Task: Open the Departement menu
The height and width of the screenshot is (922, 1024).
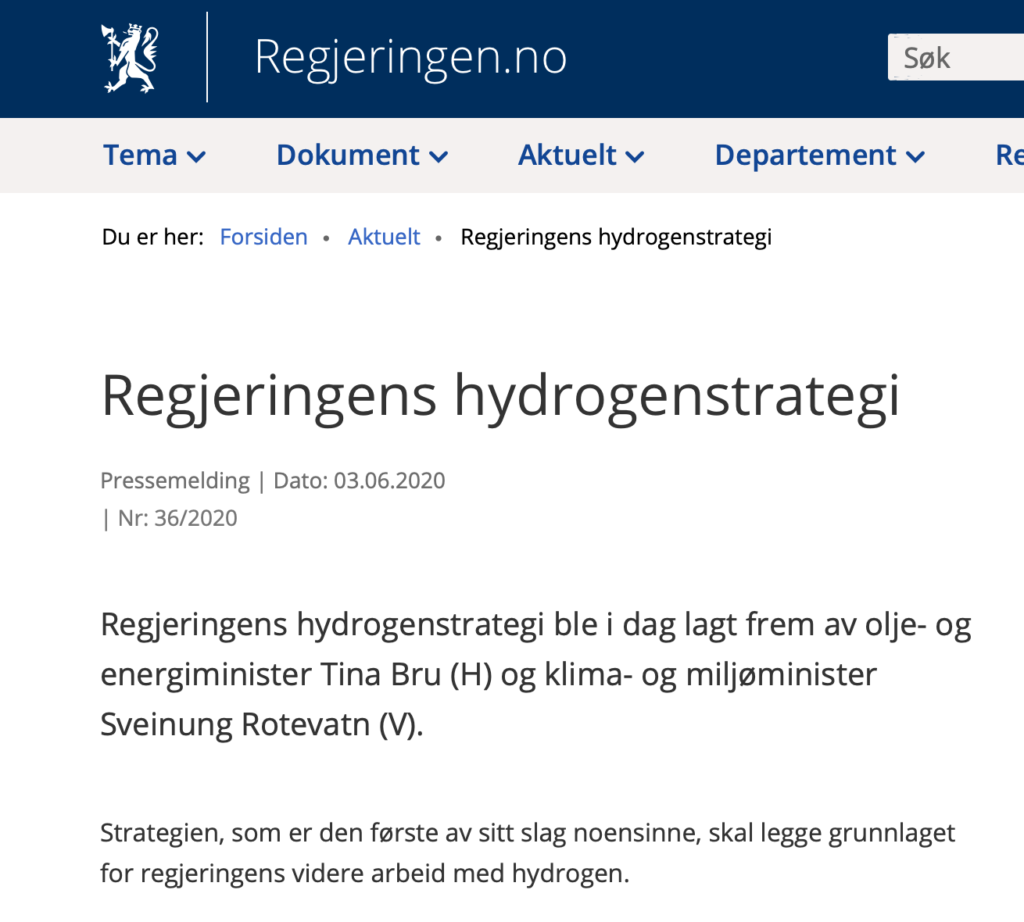Action: click(x=820, y=155)
